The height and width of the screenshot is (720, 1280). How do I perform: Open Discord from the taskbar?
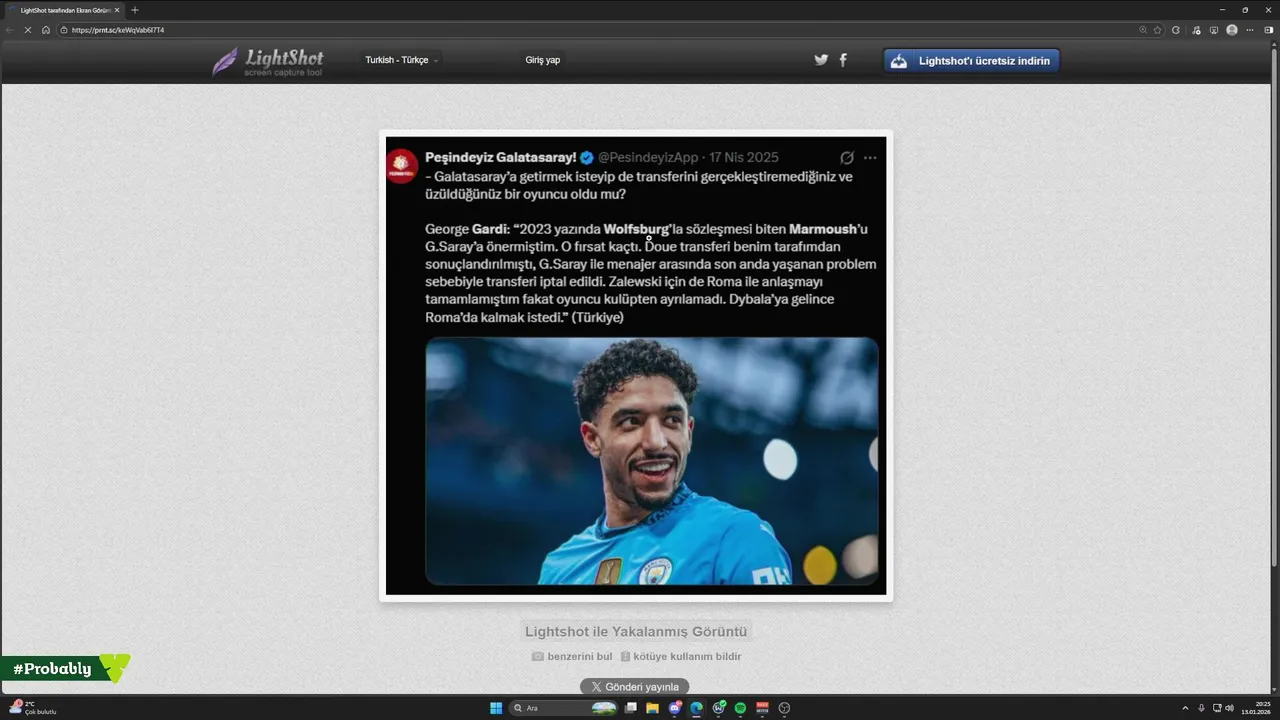click(675, 708)
